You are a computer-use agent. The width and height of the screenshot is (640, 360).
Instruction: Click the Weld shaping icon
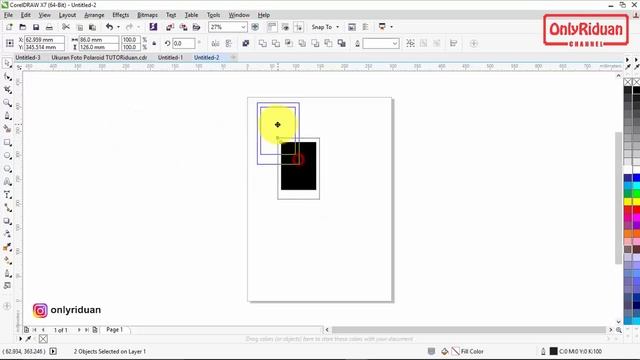point(263,43)
